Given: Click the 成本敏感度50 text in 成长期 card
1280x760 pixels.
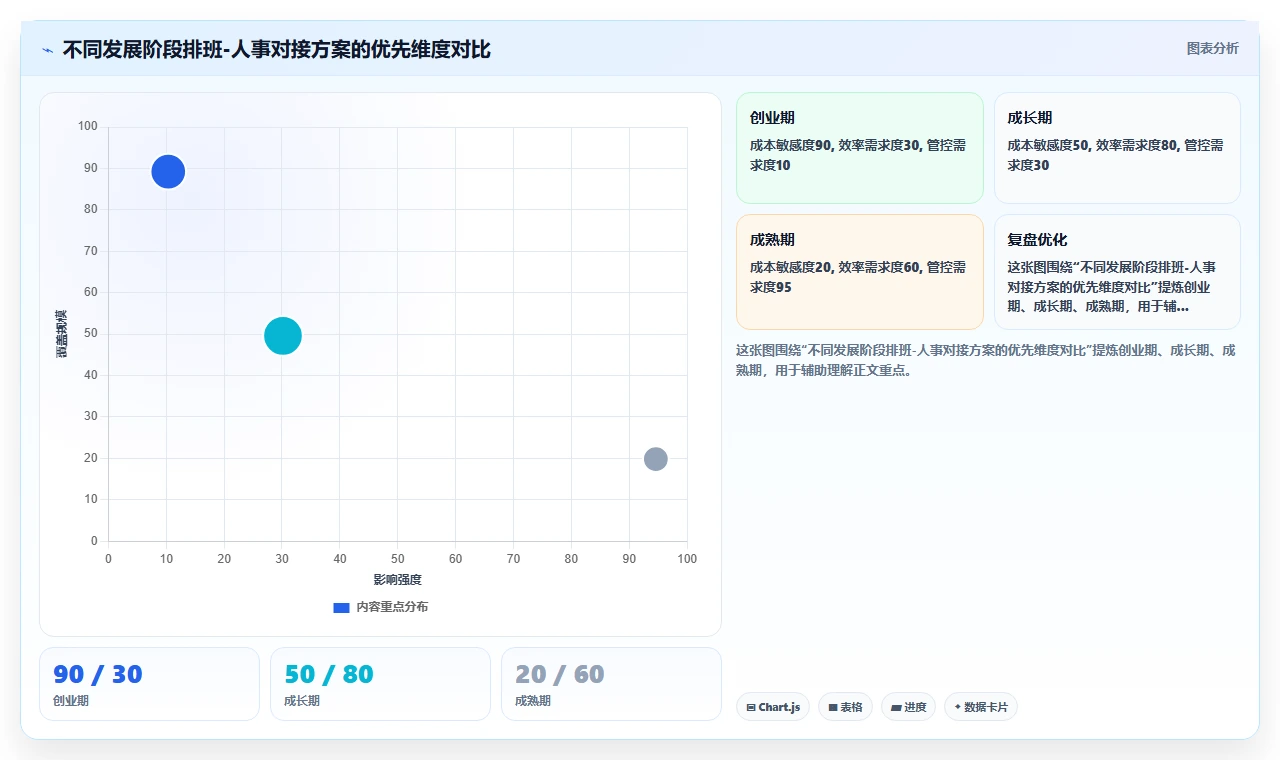Looking at the screenshot, I should 1048,145.
